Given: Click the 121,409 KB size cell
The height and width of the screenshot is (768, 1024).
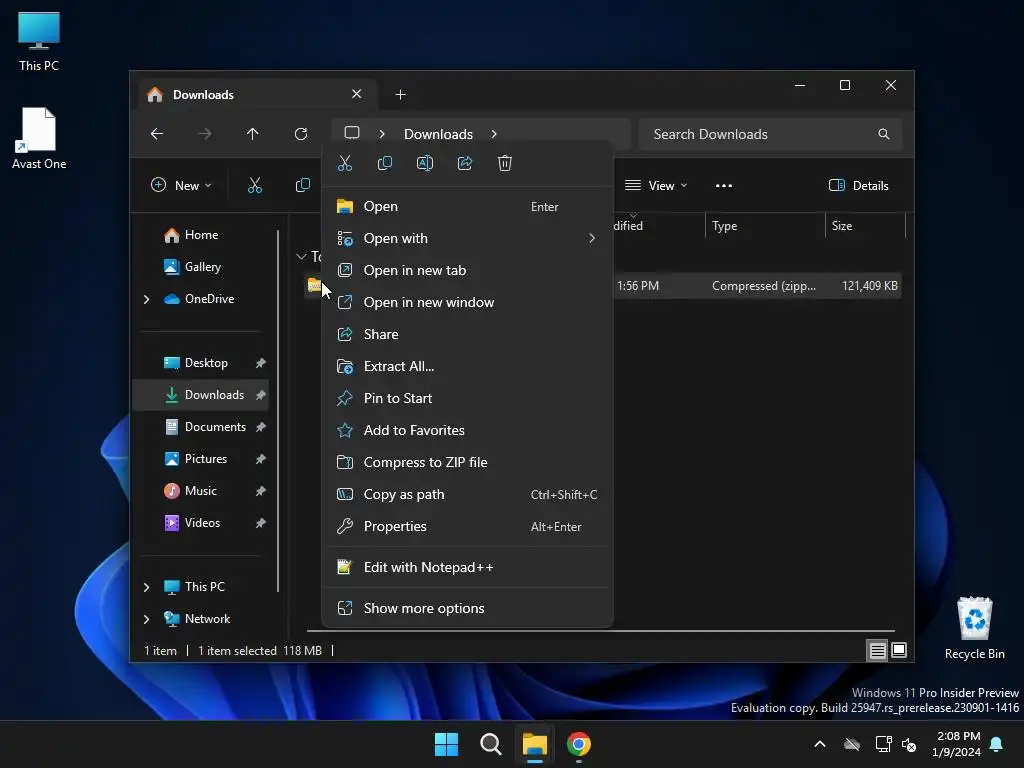Looking at the screenshot, I should 869,286.
